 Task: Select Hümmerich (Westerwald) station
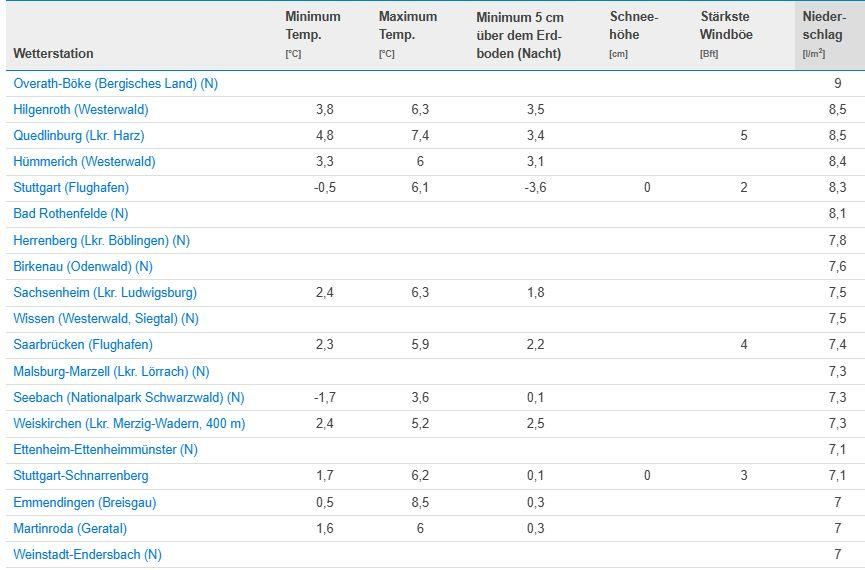click(x=84, y=162)
